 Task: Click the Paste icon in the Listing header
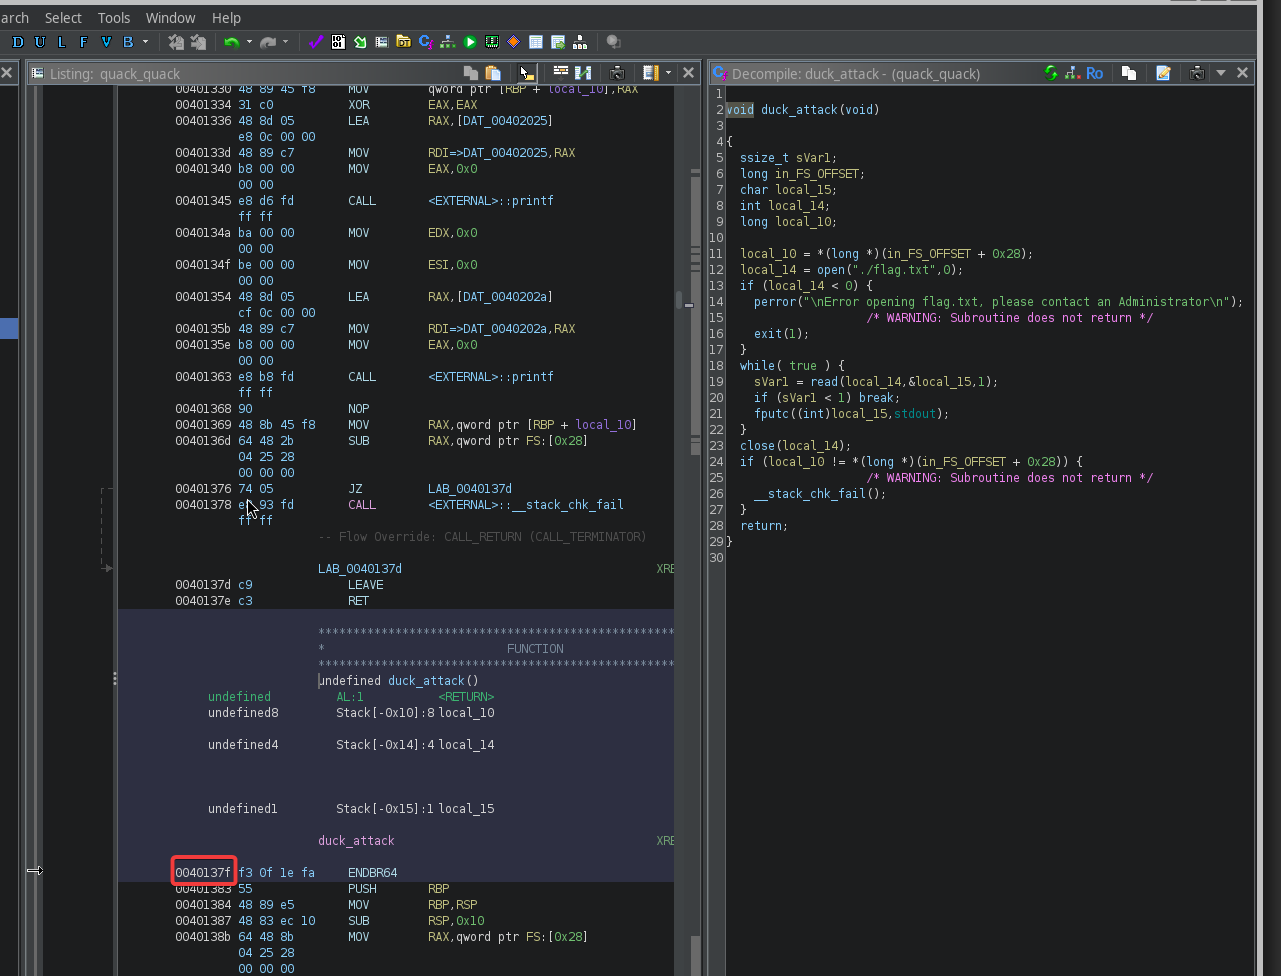tap(493, 73)
